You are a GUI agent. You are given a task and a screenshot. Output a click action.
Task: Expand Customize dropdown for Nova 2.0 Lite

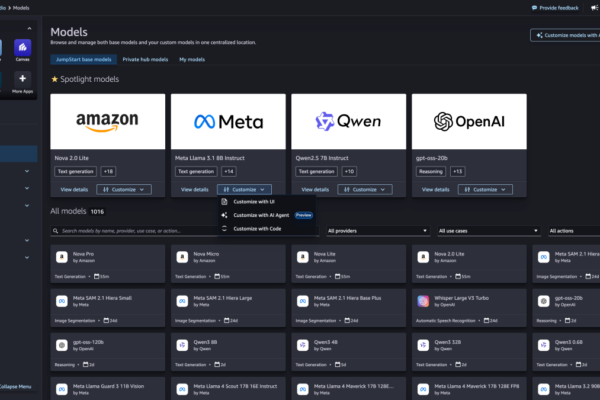[122, 188]
